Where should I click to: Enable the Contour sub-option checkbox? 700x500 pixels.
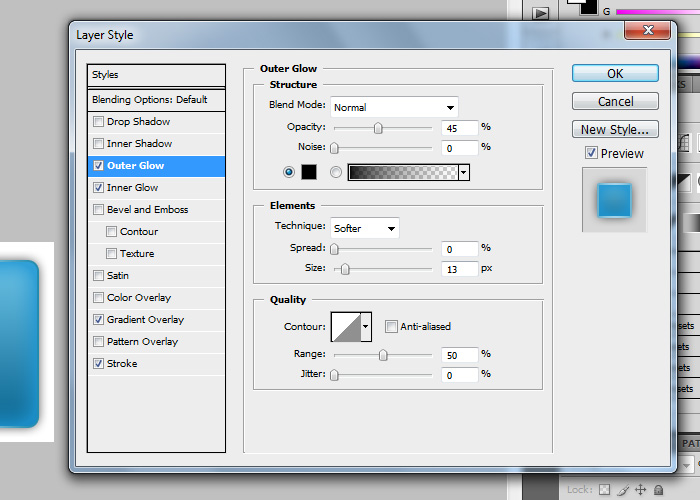(x=111, y=231)
